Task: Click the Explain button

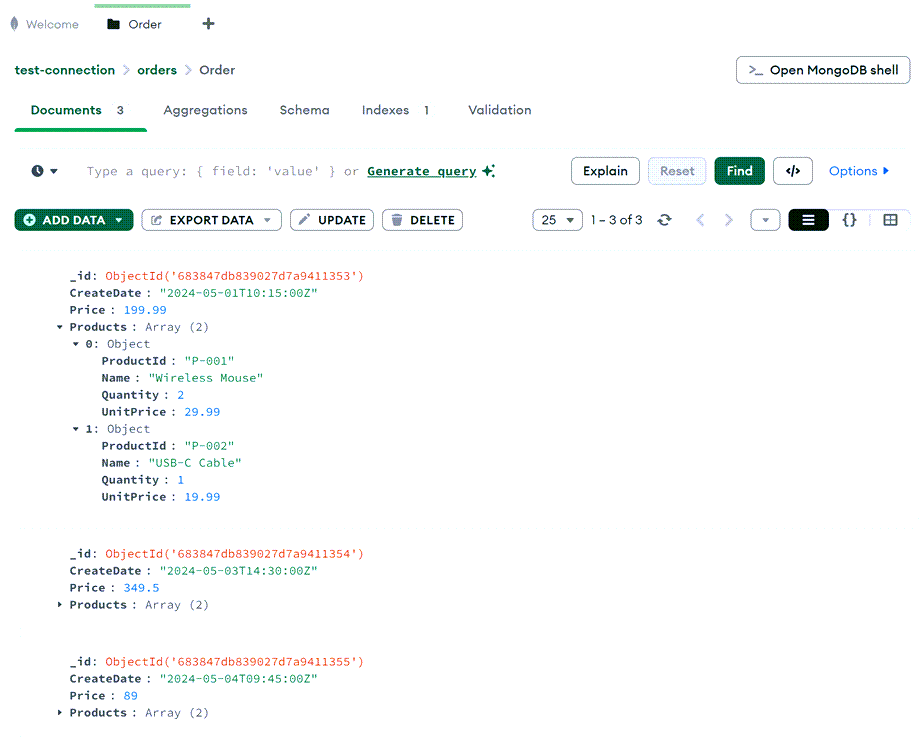Action: coord(605,171)
